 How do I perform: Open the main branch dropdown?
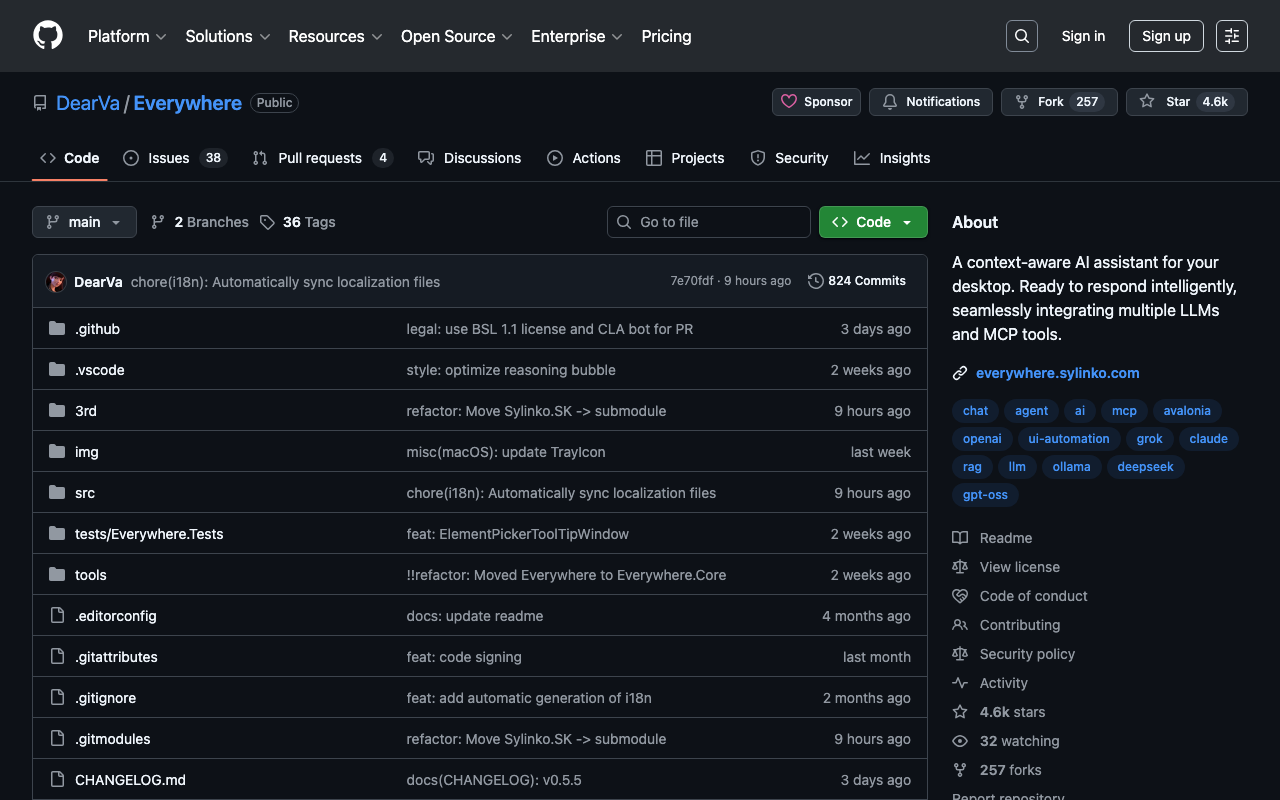pyautogui.click(x=84, y=222)
